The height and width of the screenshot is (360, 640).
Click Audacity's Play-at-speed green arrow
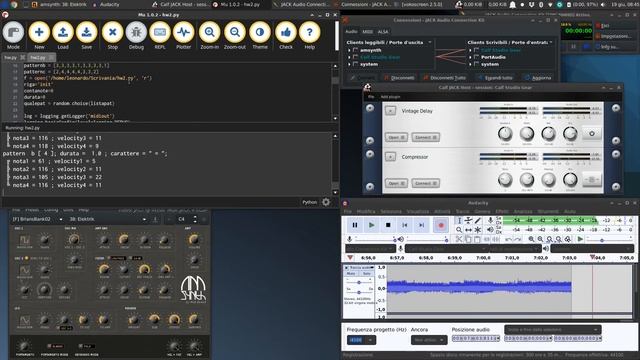coord(580,239)
